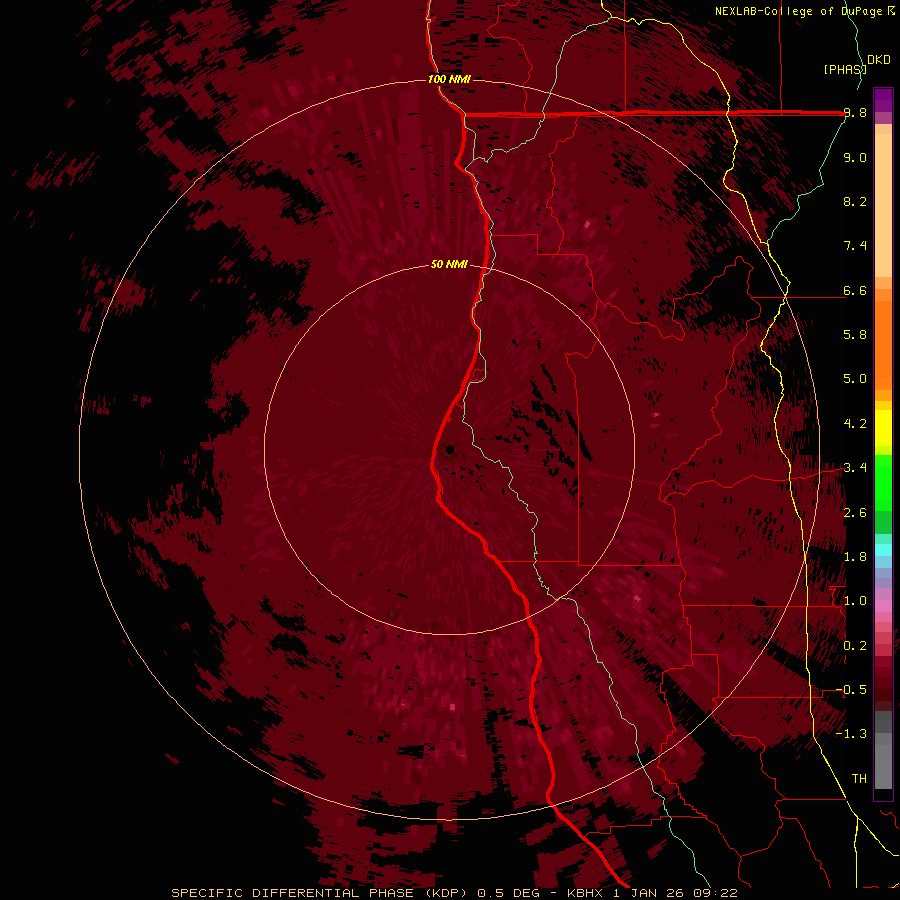Image resolution: width=900 pixels, height=900 pixels.
Task: Click the yellow segment of the color bar
Action: click(883, 428)
